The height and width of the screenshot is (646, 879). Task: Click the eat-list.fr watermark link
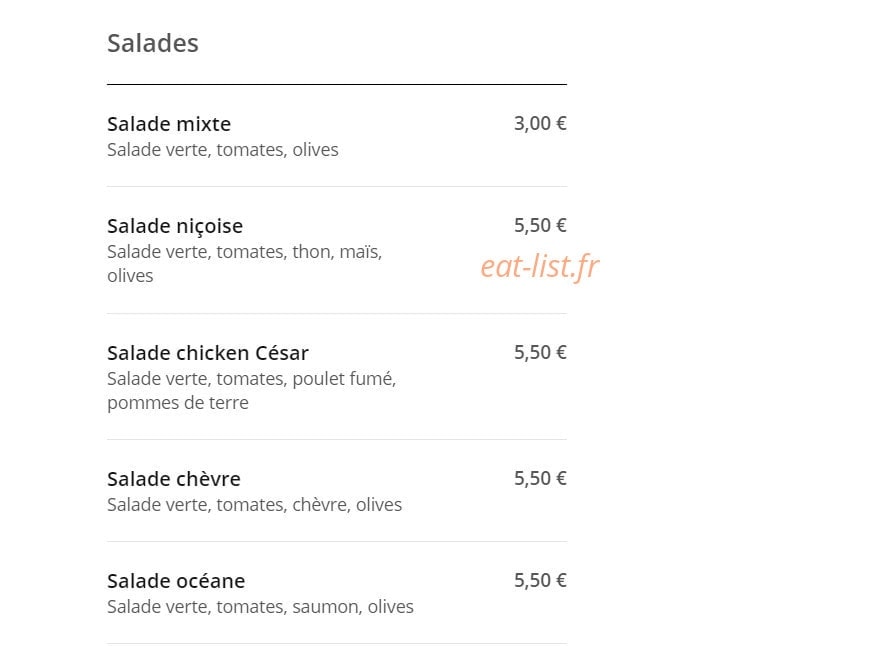click(x=540, y=266)
